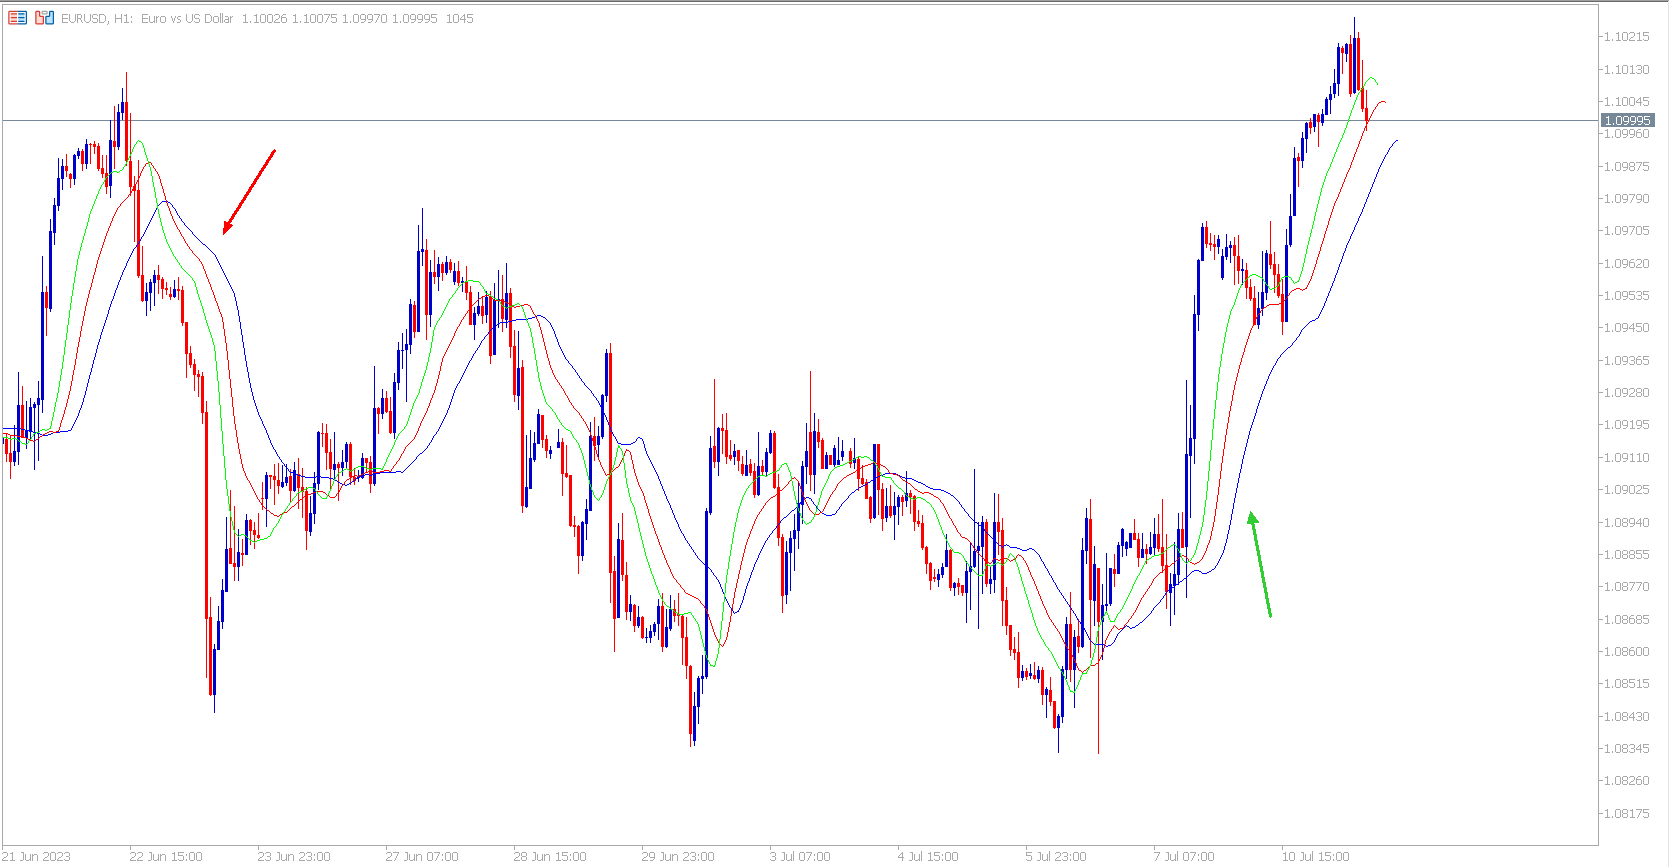Click the 1.08175 price scale label
The image size is (1670, 867).
1627,814
